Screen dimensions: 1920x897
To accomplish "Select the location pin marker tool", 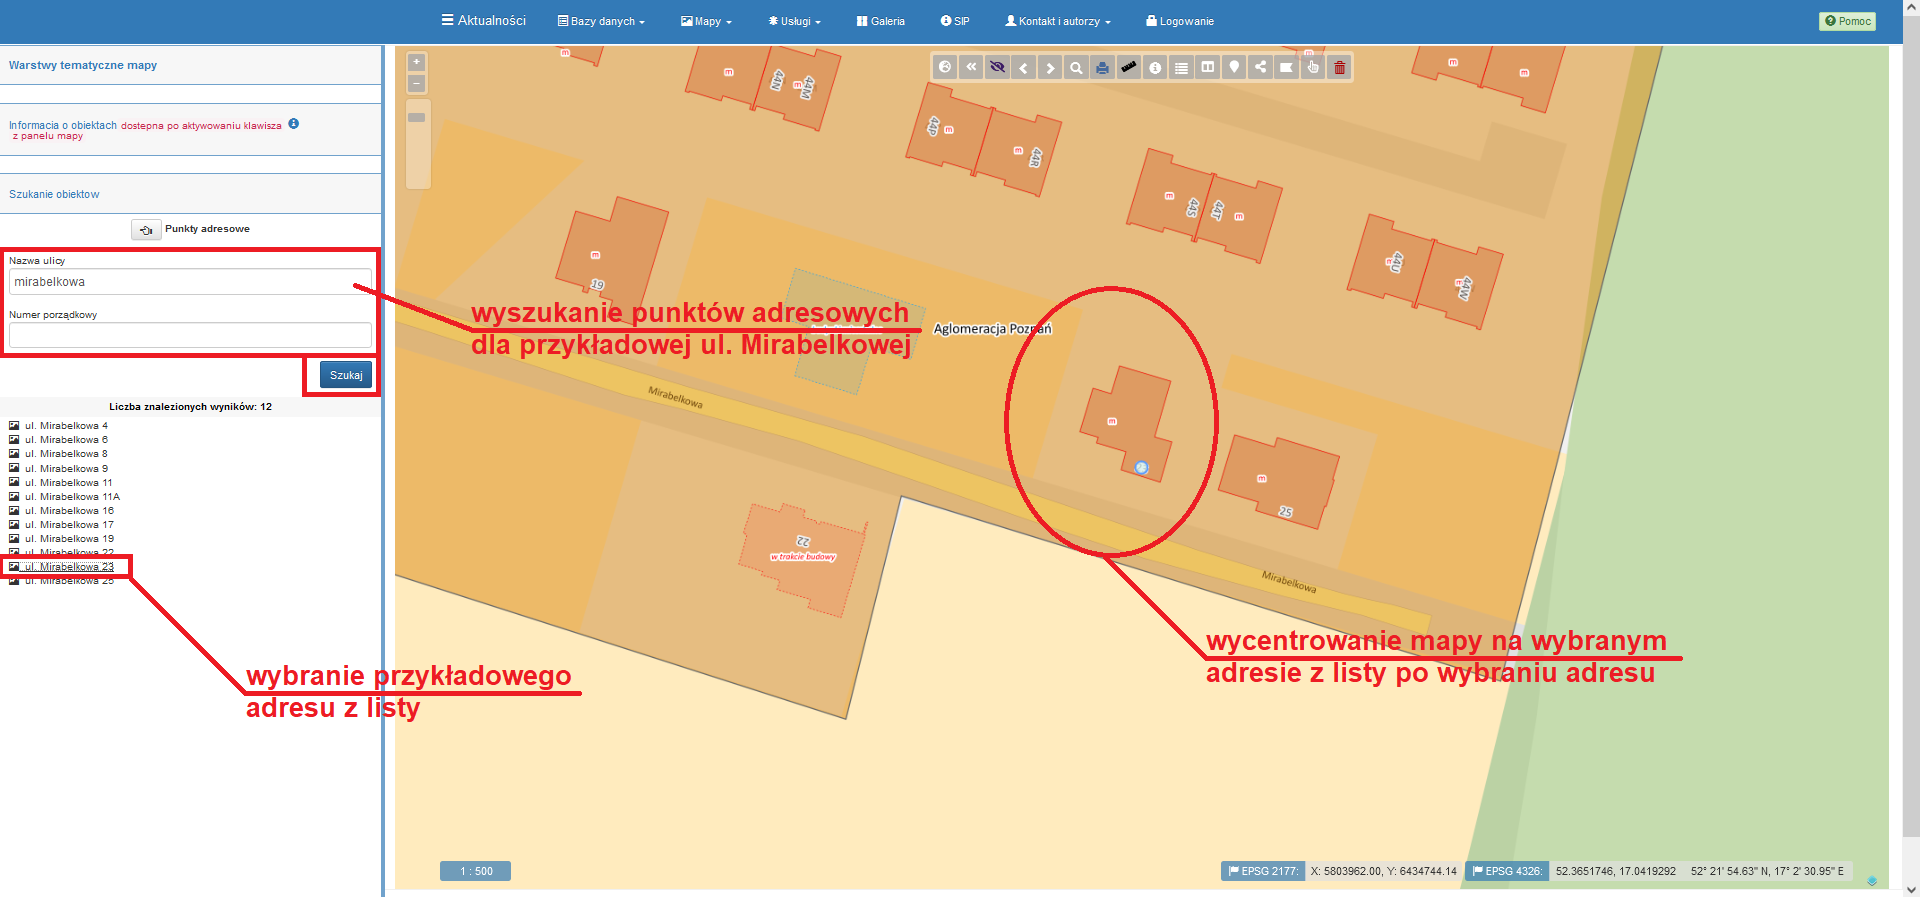I will (1234, 68).
